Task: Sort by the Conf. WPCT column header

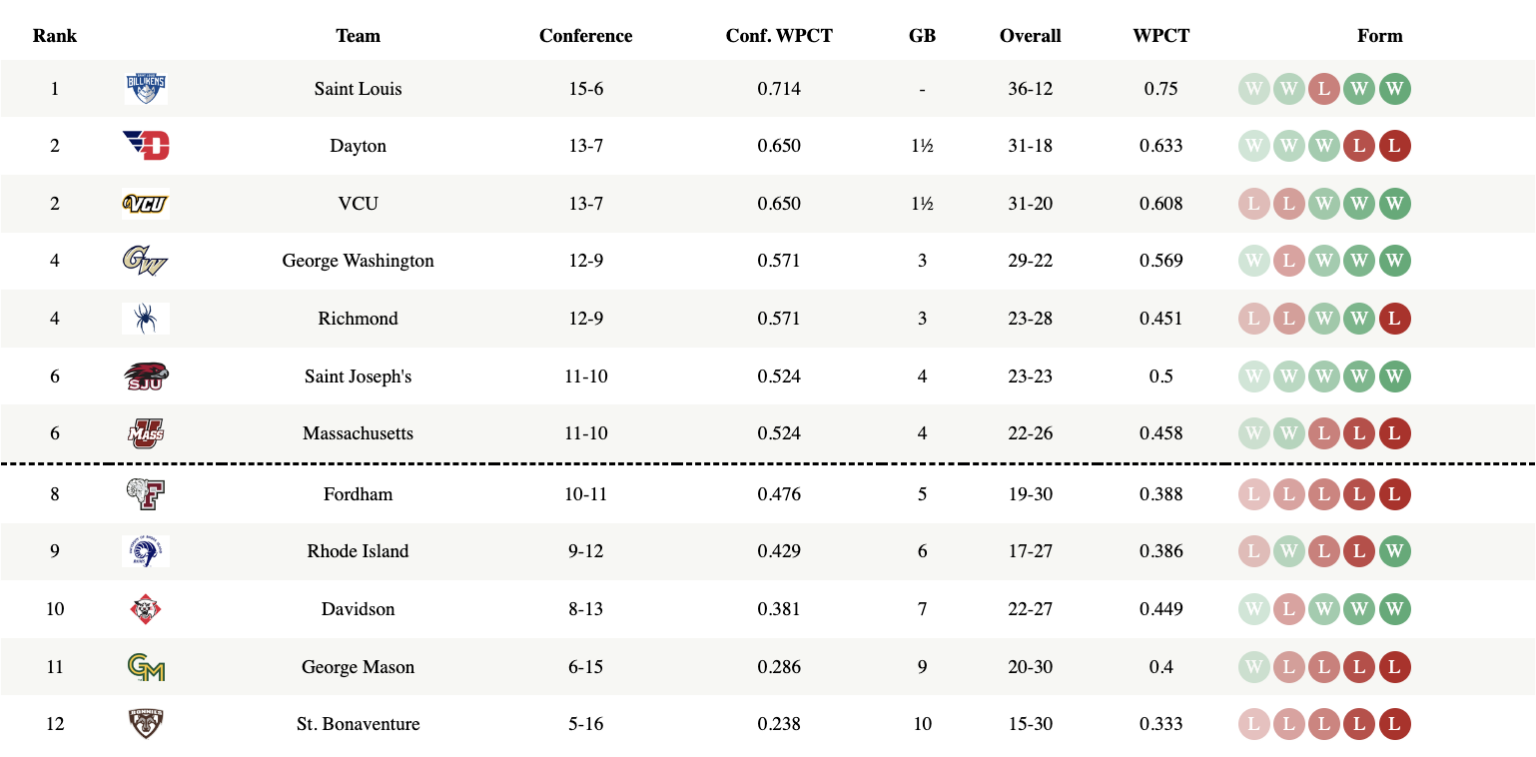Action: [779, 36]
